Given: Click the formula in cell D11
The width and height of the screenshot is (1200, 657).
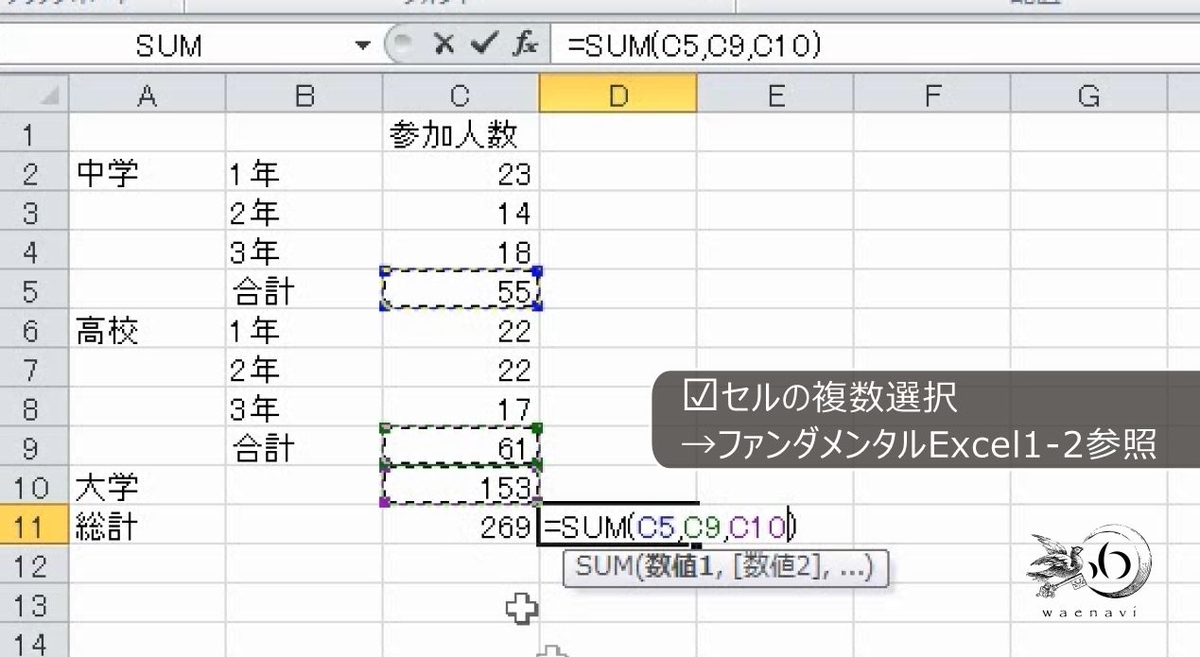Looking at the screenshot, I should tap(669, 526).
